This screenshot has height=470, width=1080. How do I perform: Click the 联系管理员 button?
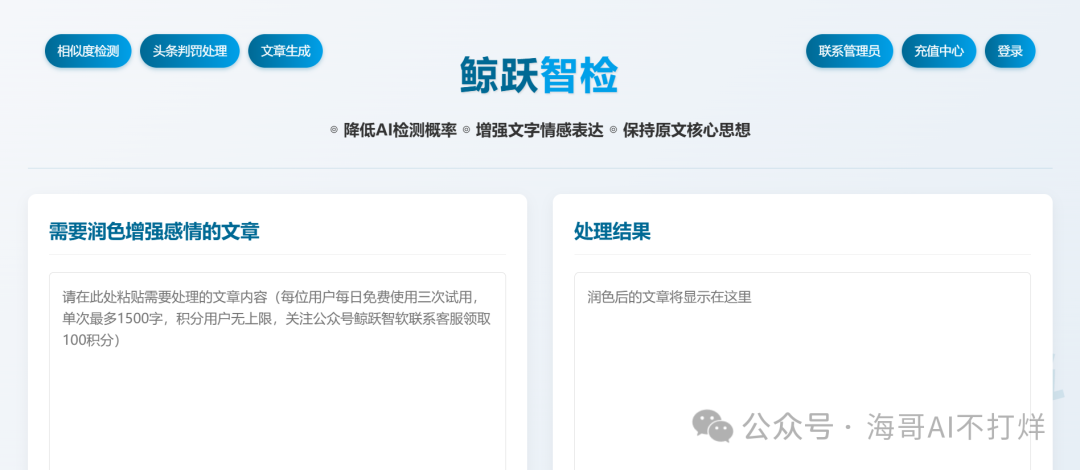tap(849, 51)
